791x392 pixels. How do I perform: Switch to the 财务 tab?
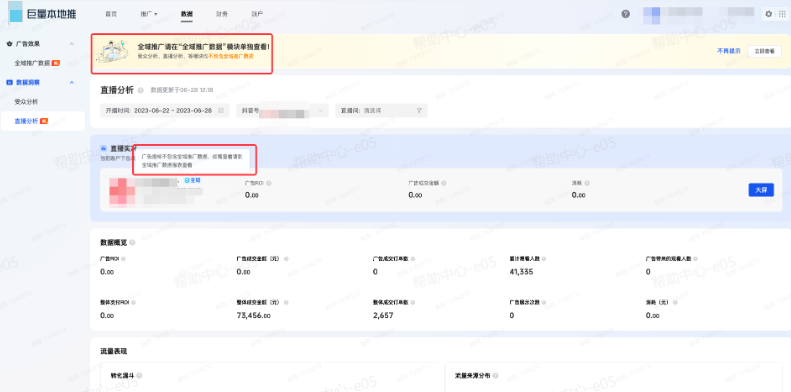(x=221, y=14)
